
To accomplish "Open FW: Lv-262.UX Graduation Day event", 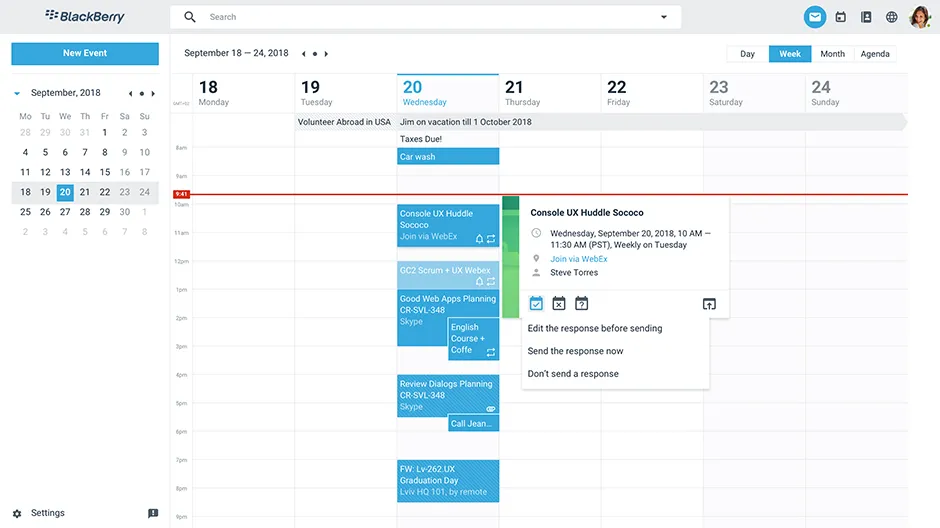I will pyautogui.click(x=448, y=481).
